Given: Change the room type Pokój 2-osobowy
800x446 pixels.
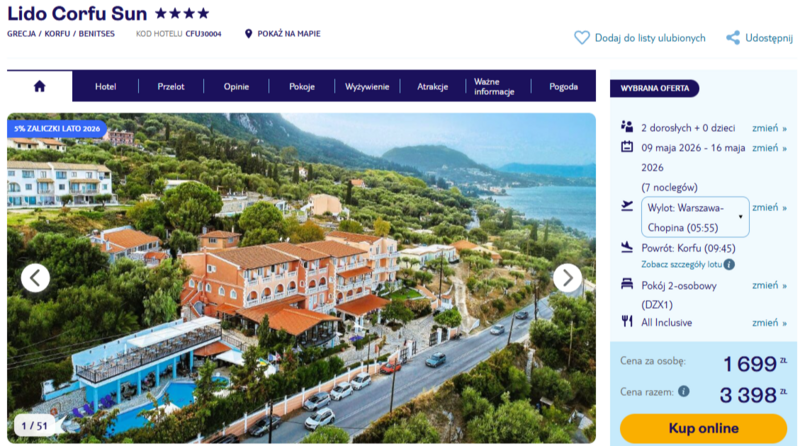Looking at the screenshot, I should 769,285.
